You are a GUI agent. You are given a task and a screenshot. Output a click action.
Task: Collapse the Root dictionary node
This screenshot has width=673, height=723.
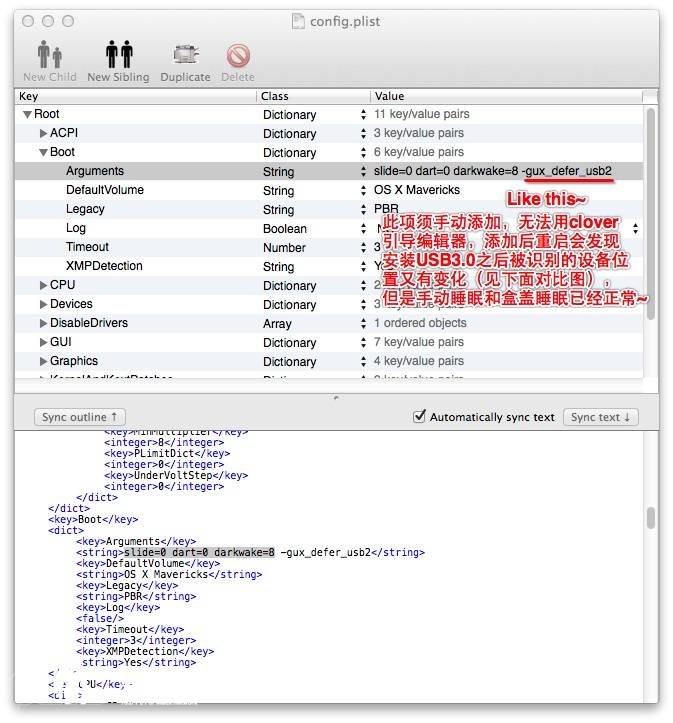(27, 115)
